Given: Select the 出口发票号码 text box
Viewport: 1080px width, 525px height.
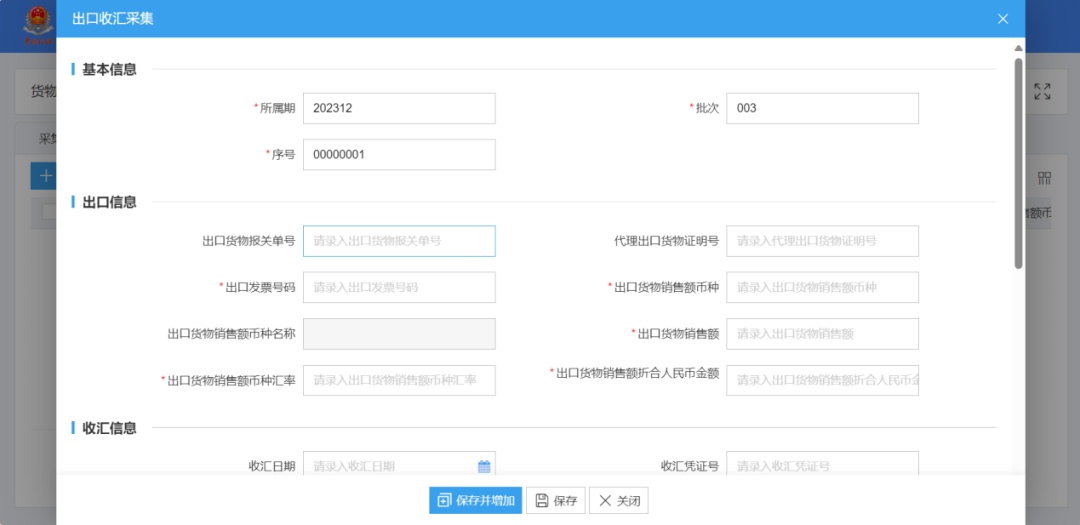Looking at the screenshot, I should pyautogui.click(x=399, y=287).
